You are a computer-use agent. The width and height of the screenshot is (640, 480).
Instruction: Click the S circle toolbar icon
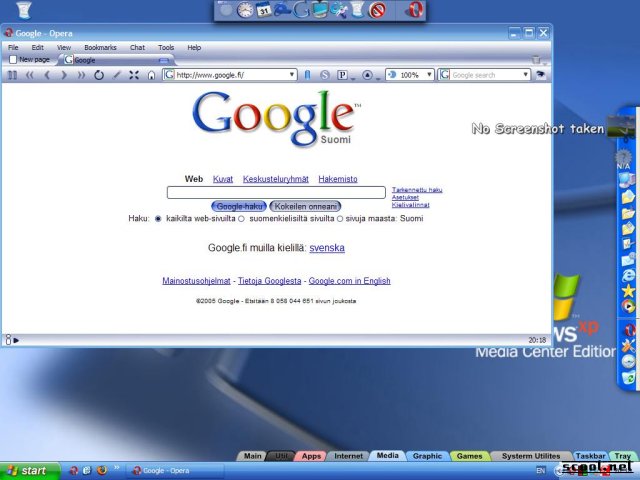[325, 75]
